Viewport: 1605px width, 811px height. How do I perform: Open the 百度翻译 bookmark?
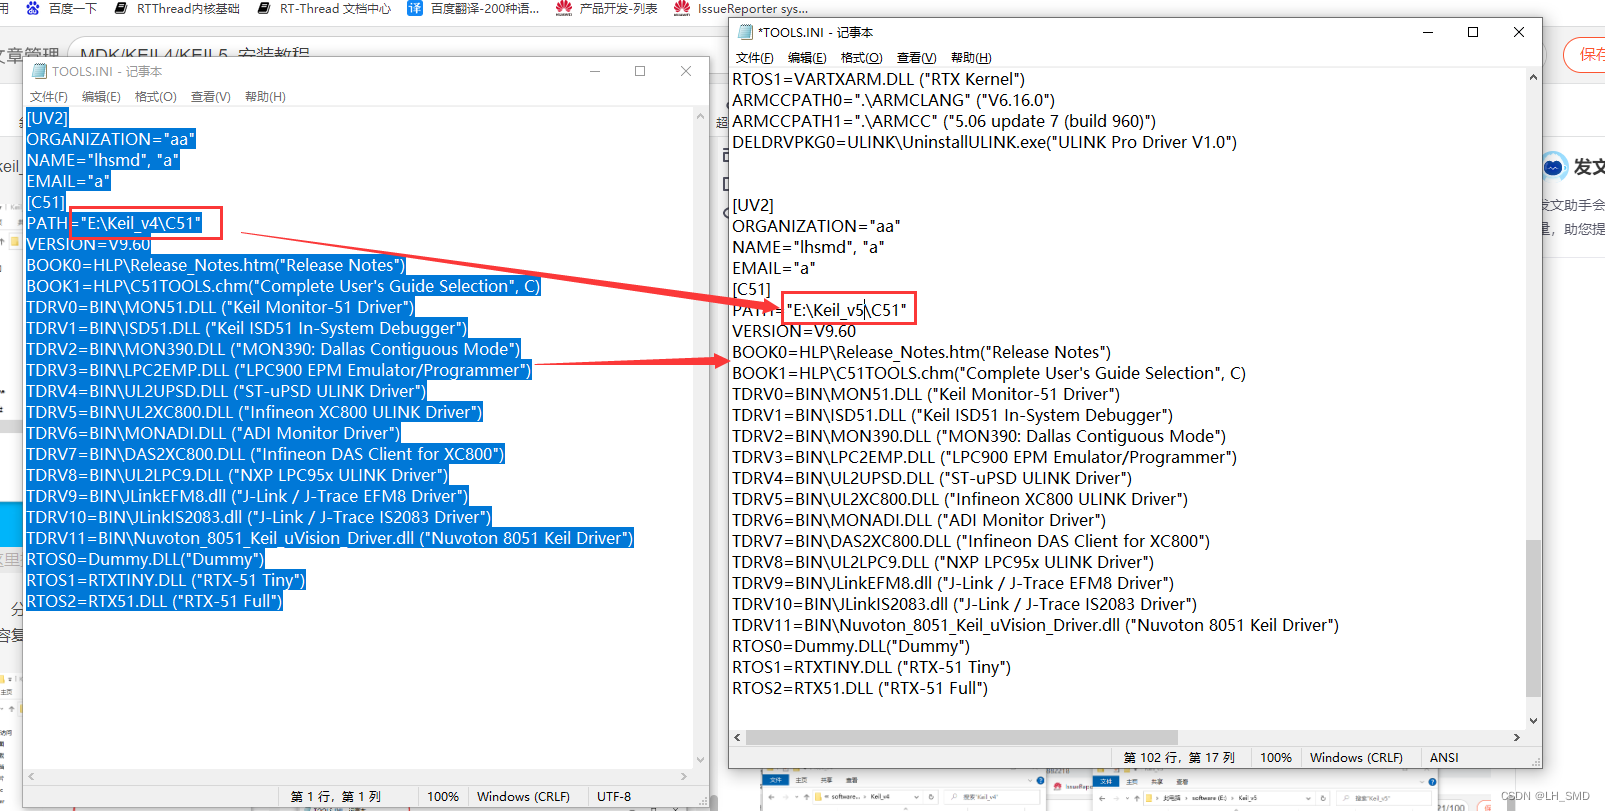[x=473, y=8]
